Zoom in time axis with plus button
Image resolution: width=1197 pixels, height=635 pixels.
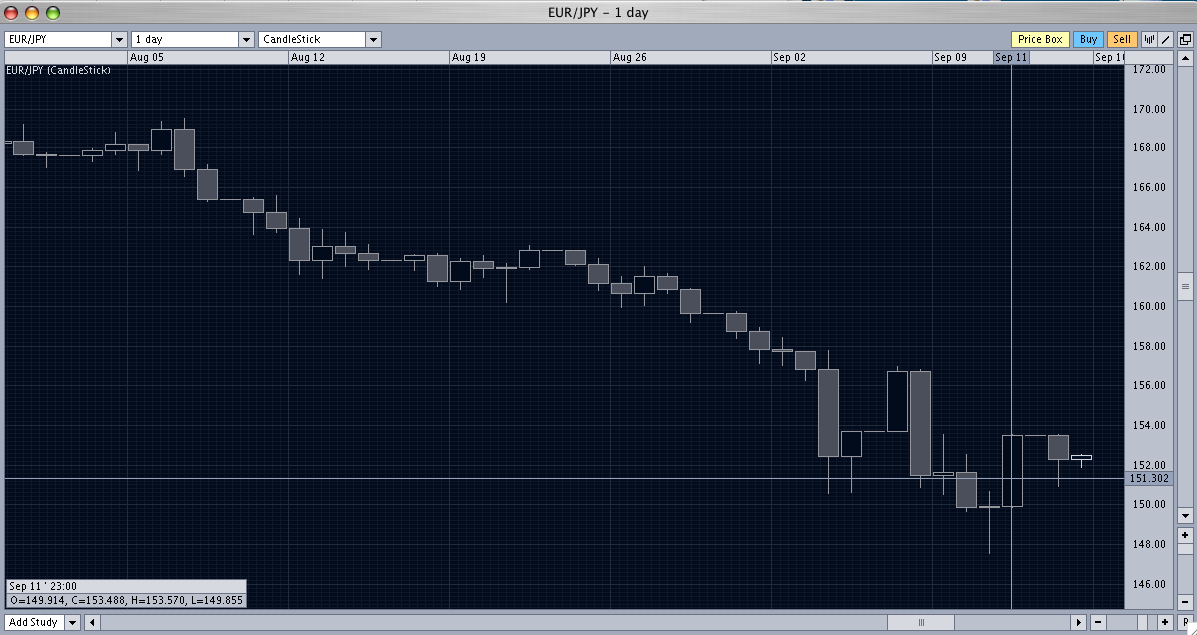1165,622
